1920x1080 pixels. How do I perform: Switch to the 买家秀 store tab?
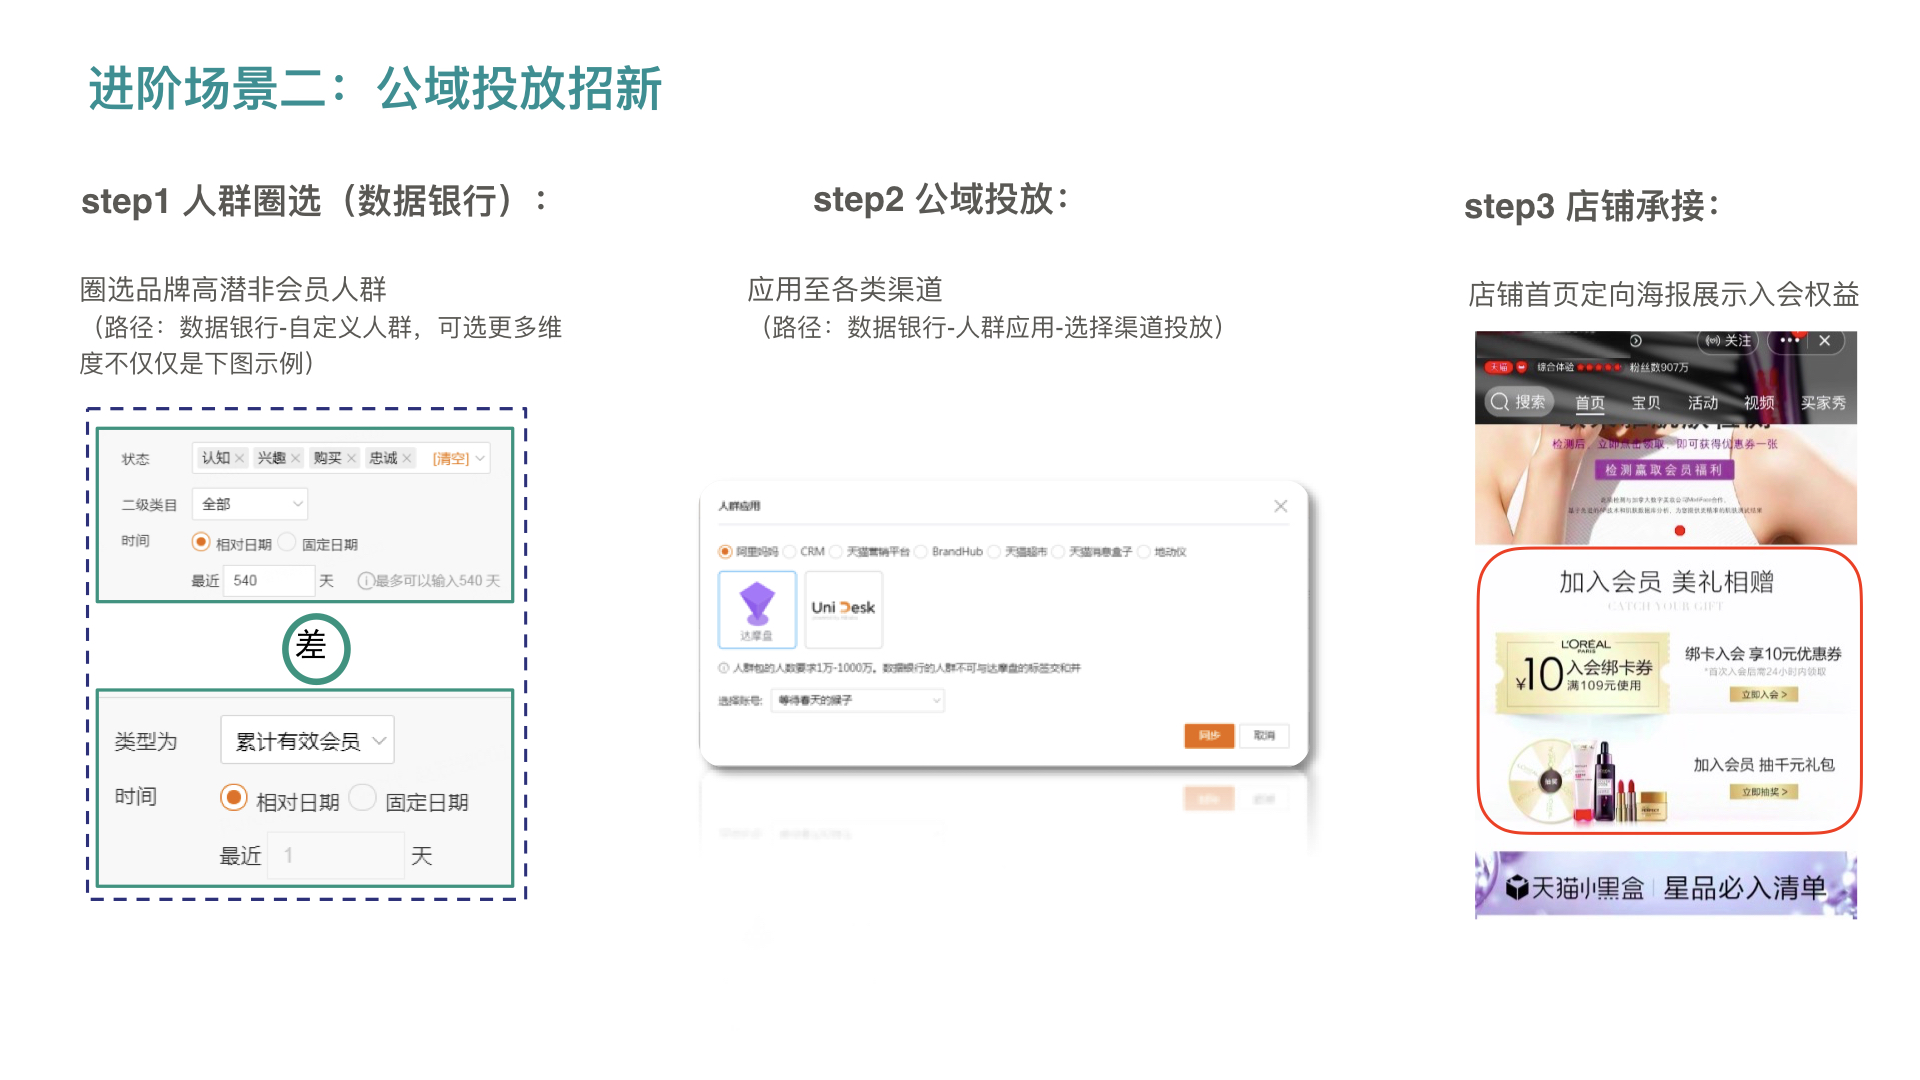click(x=1823, y=402)
